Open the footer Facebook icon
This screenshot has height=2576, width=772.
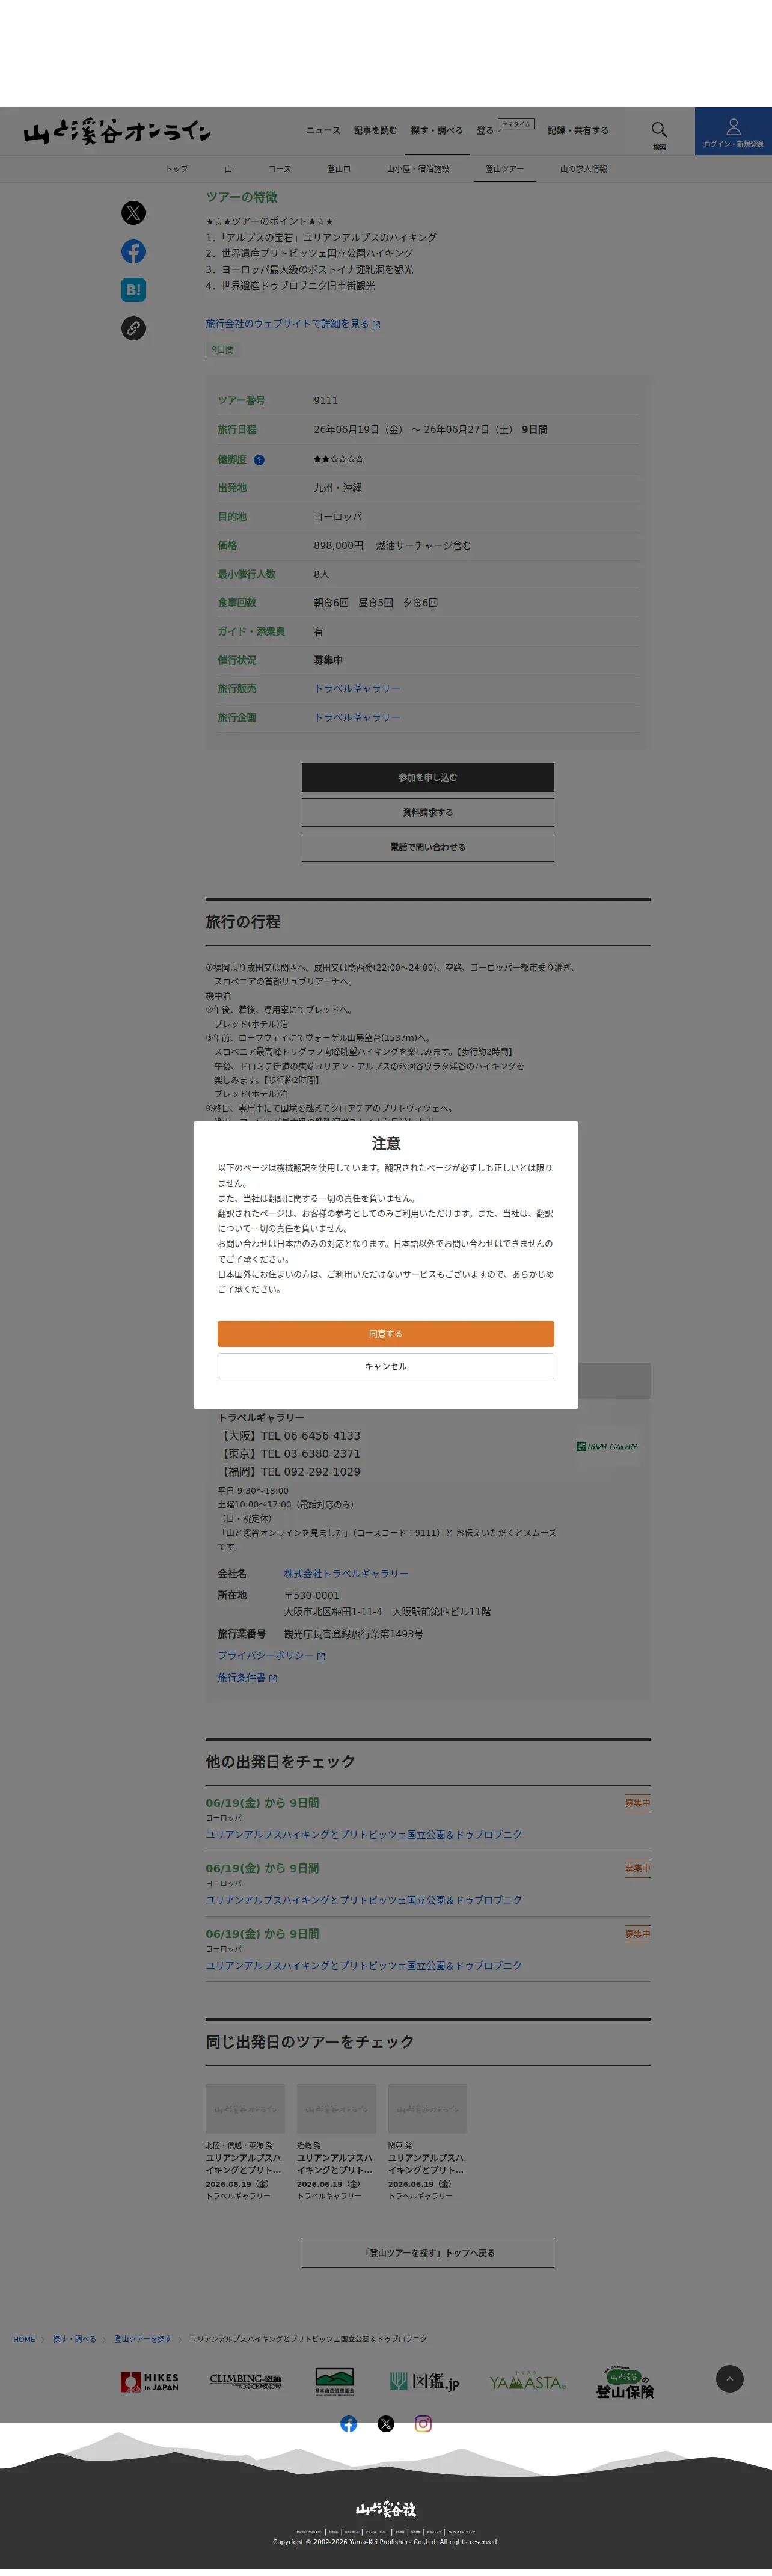click(x=348, y=2423)
